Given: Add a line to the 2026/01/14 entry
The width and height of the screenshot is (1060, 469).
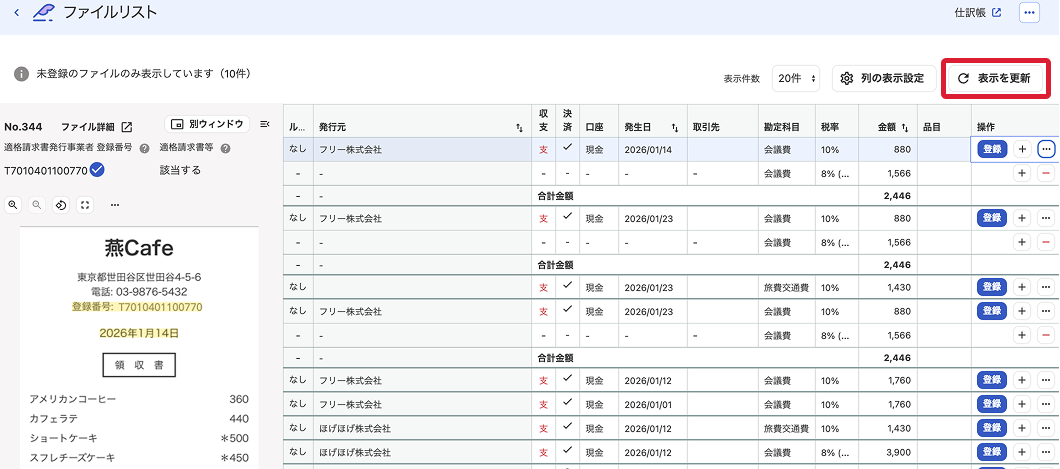Looking at the screenshot, I should (1021, 149).
